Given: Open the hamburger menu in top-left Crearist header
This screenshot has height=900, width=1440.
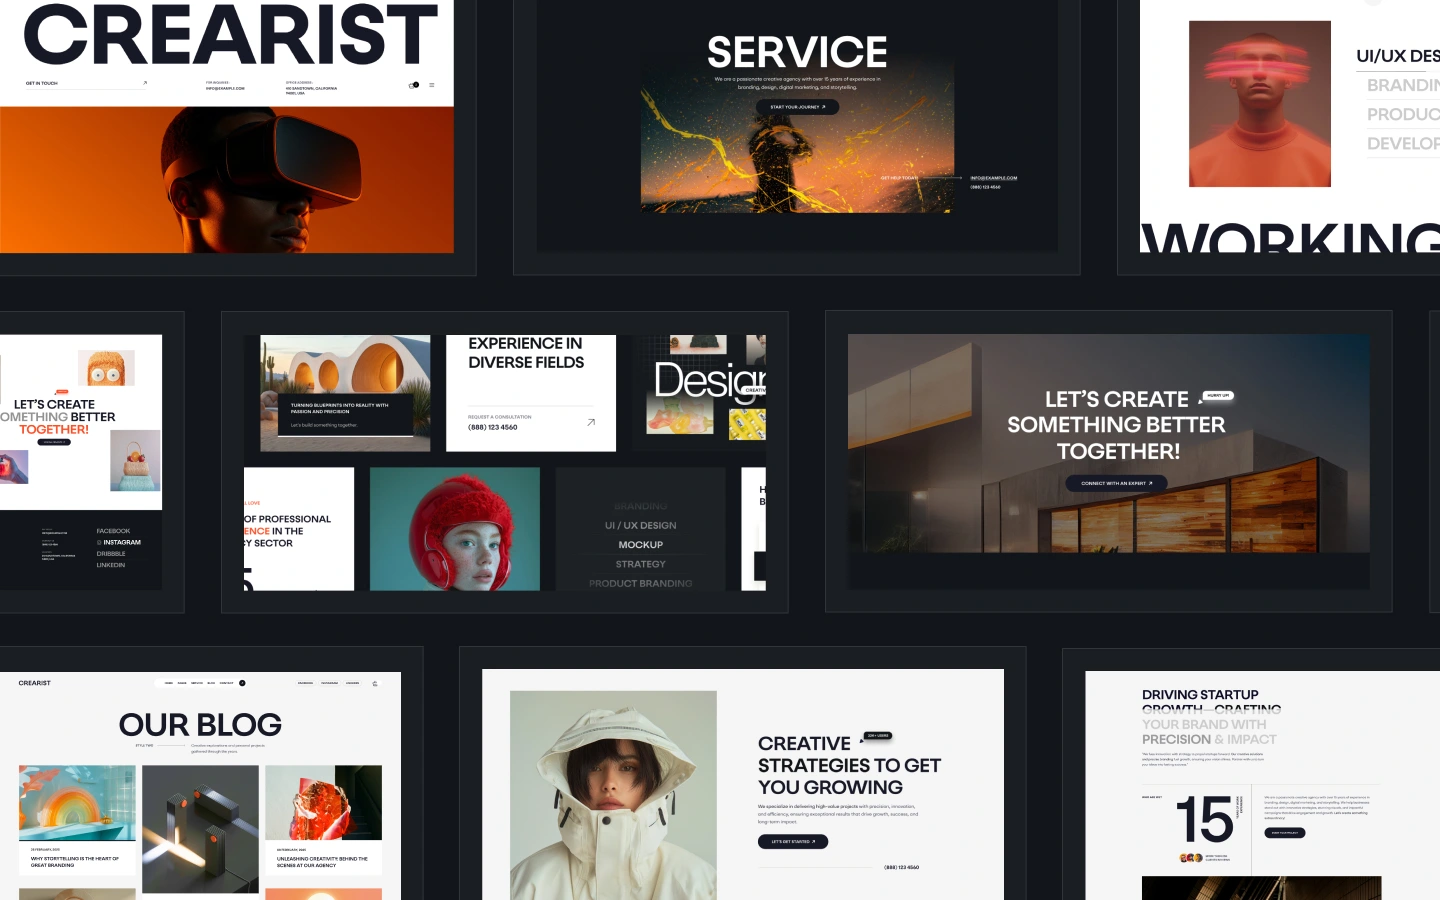Looking at the screenshot, I should [x=432, y=85].
